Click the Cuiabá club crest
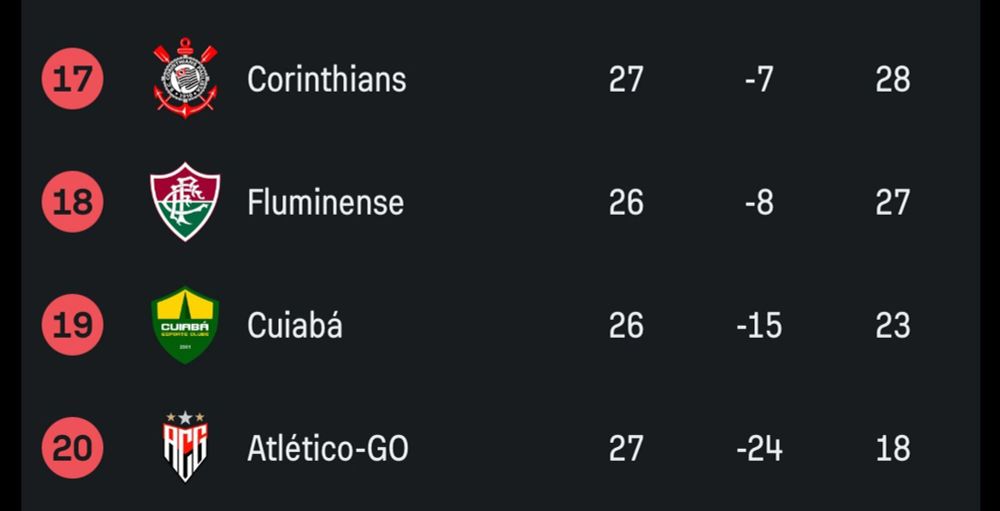The width and height of the screenshot is (1000, 511). 185,325
